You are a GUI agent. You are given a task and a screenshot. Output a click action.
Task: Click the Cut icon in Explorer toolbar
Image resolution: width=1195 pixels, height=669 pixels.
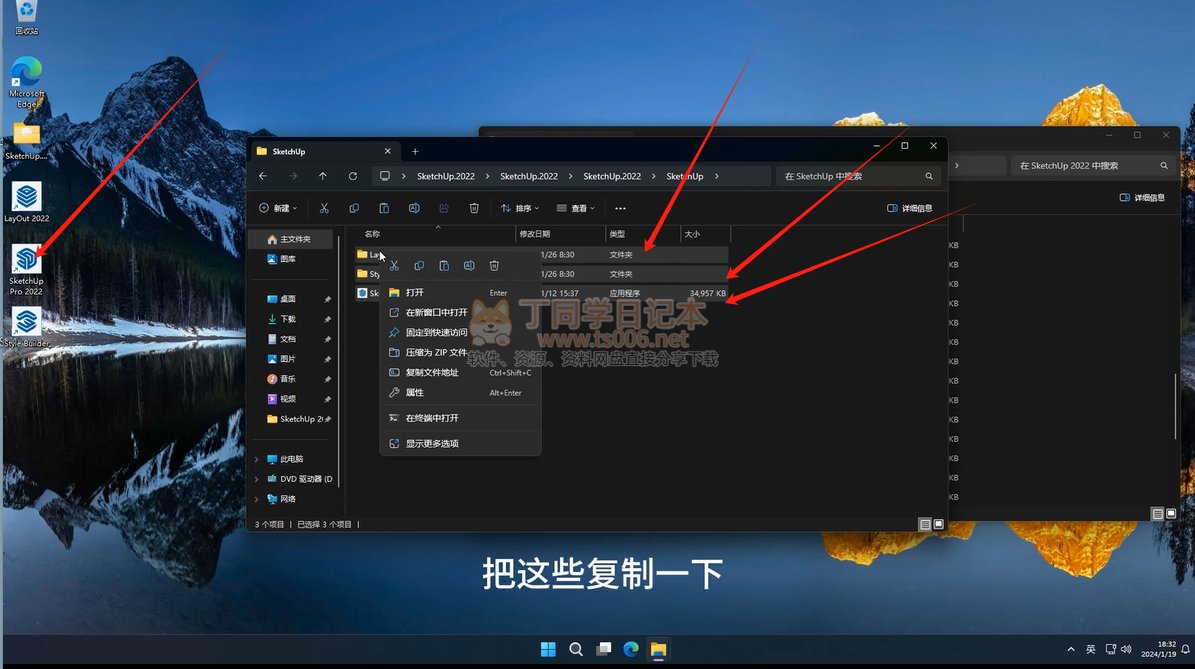(x=324, y=208)
